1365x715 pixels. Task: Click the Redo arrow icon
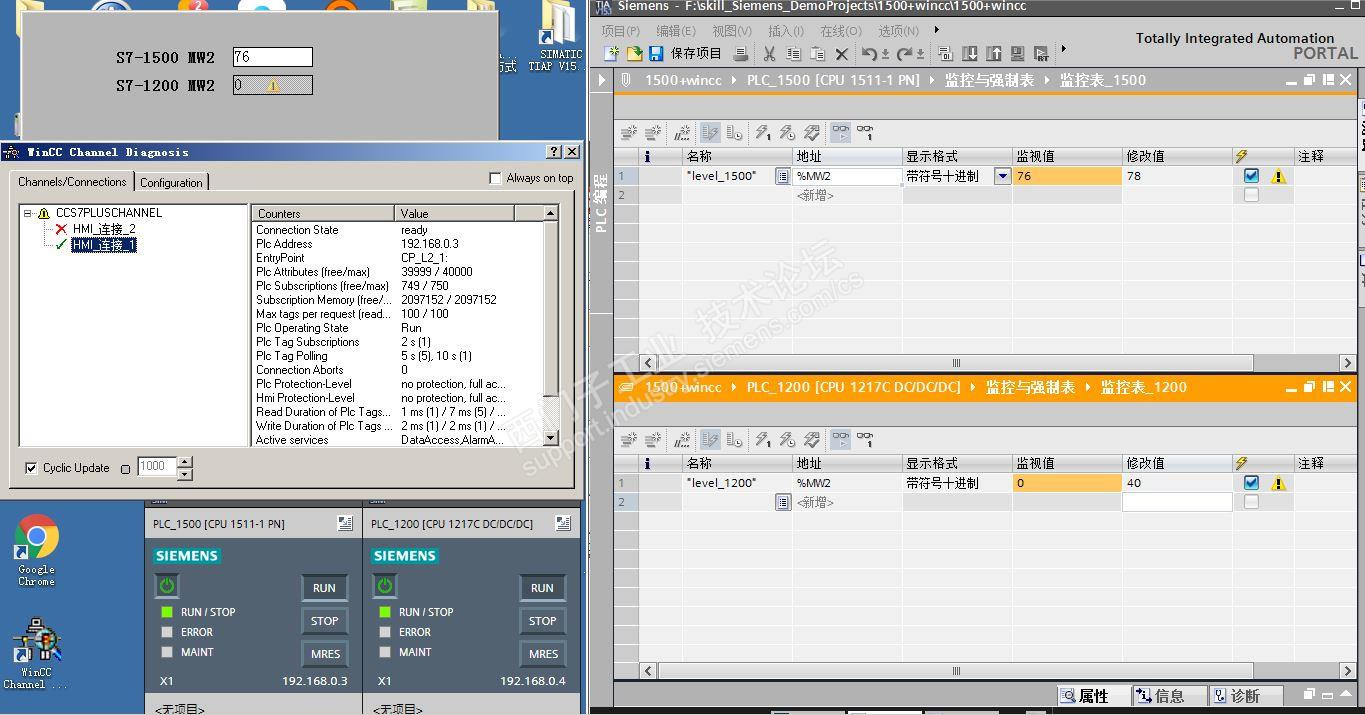[x=904, y=54]
